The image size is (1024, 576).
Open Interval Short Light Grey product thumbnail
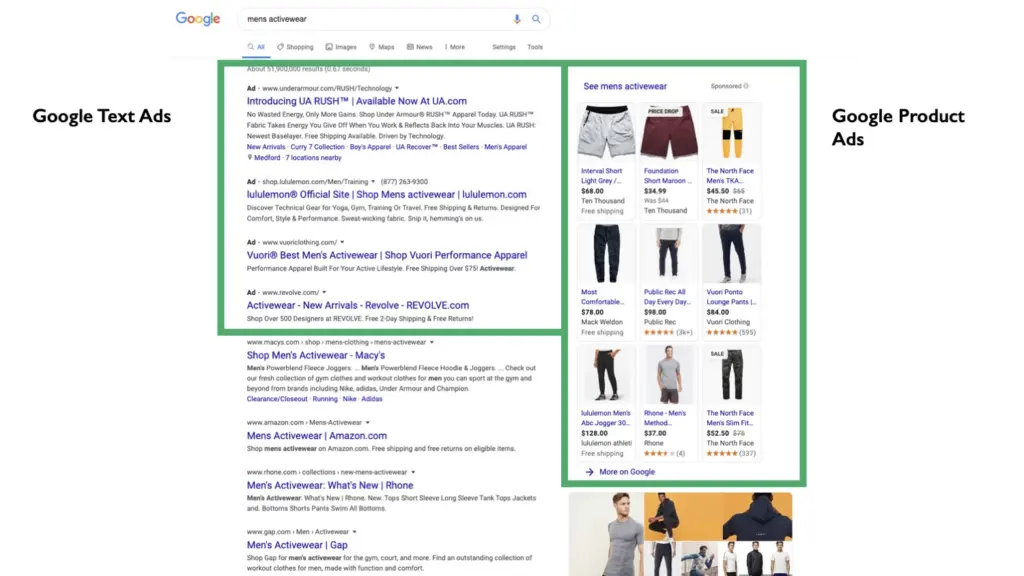point(605,133)
